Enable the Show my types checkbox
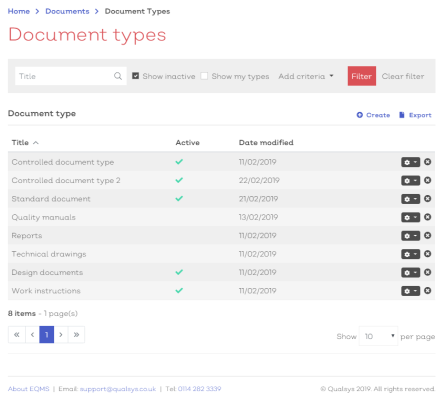This screenshot has width=446, height=400. click(x=204, y=76)
